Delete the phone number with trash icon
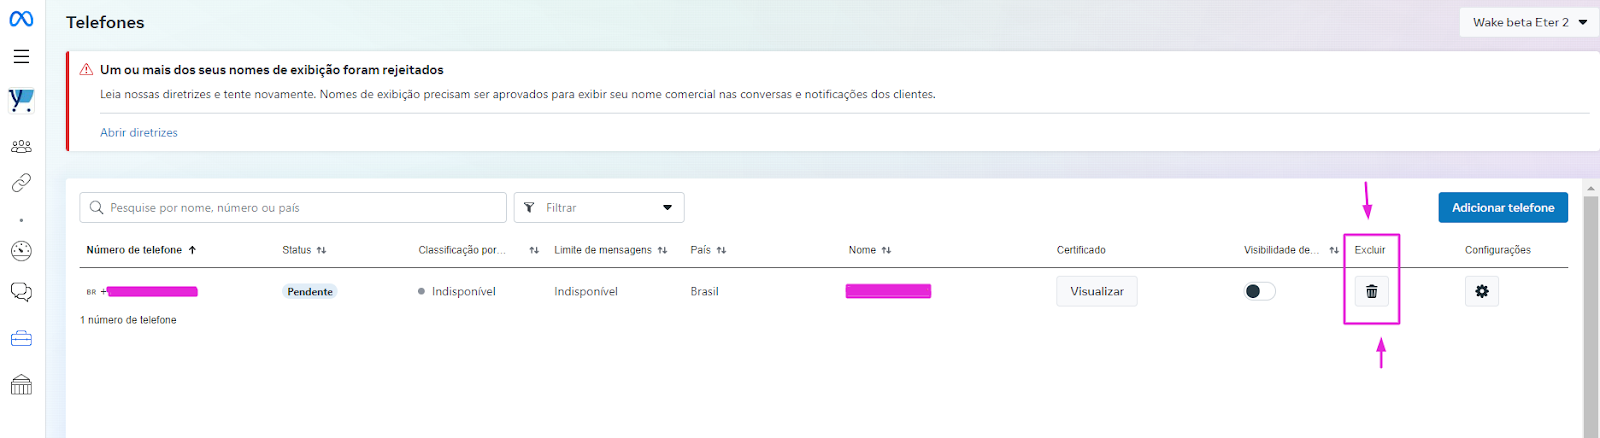Image resolution: width=1600 pixels, height=438 pixels. pyautogui.click(x=1371, y=291)
